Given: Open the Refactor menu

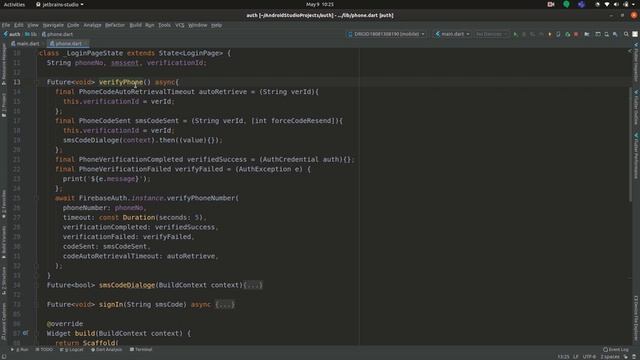Looking at the screenshot, I should point(115,25).
